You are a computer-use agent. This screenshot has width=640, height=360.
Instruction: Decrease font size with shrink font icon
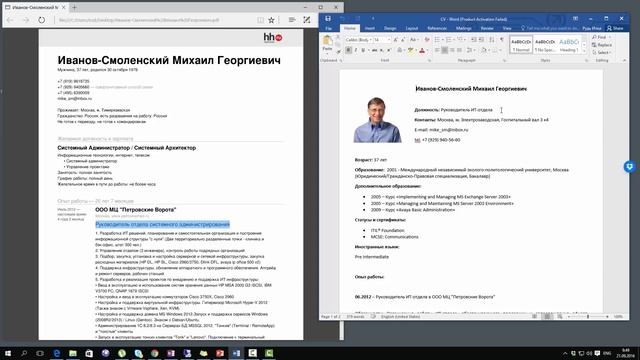pos(403,40)
